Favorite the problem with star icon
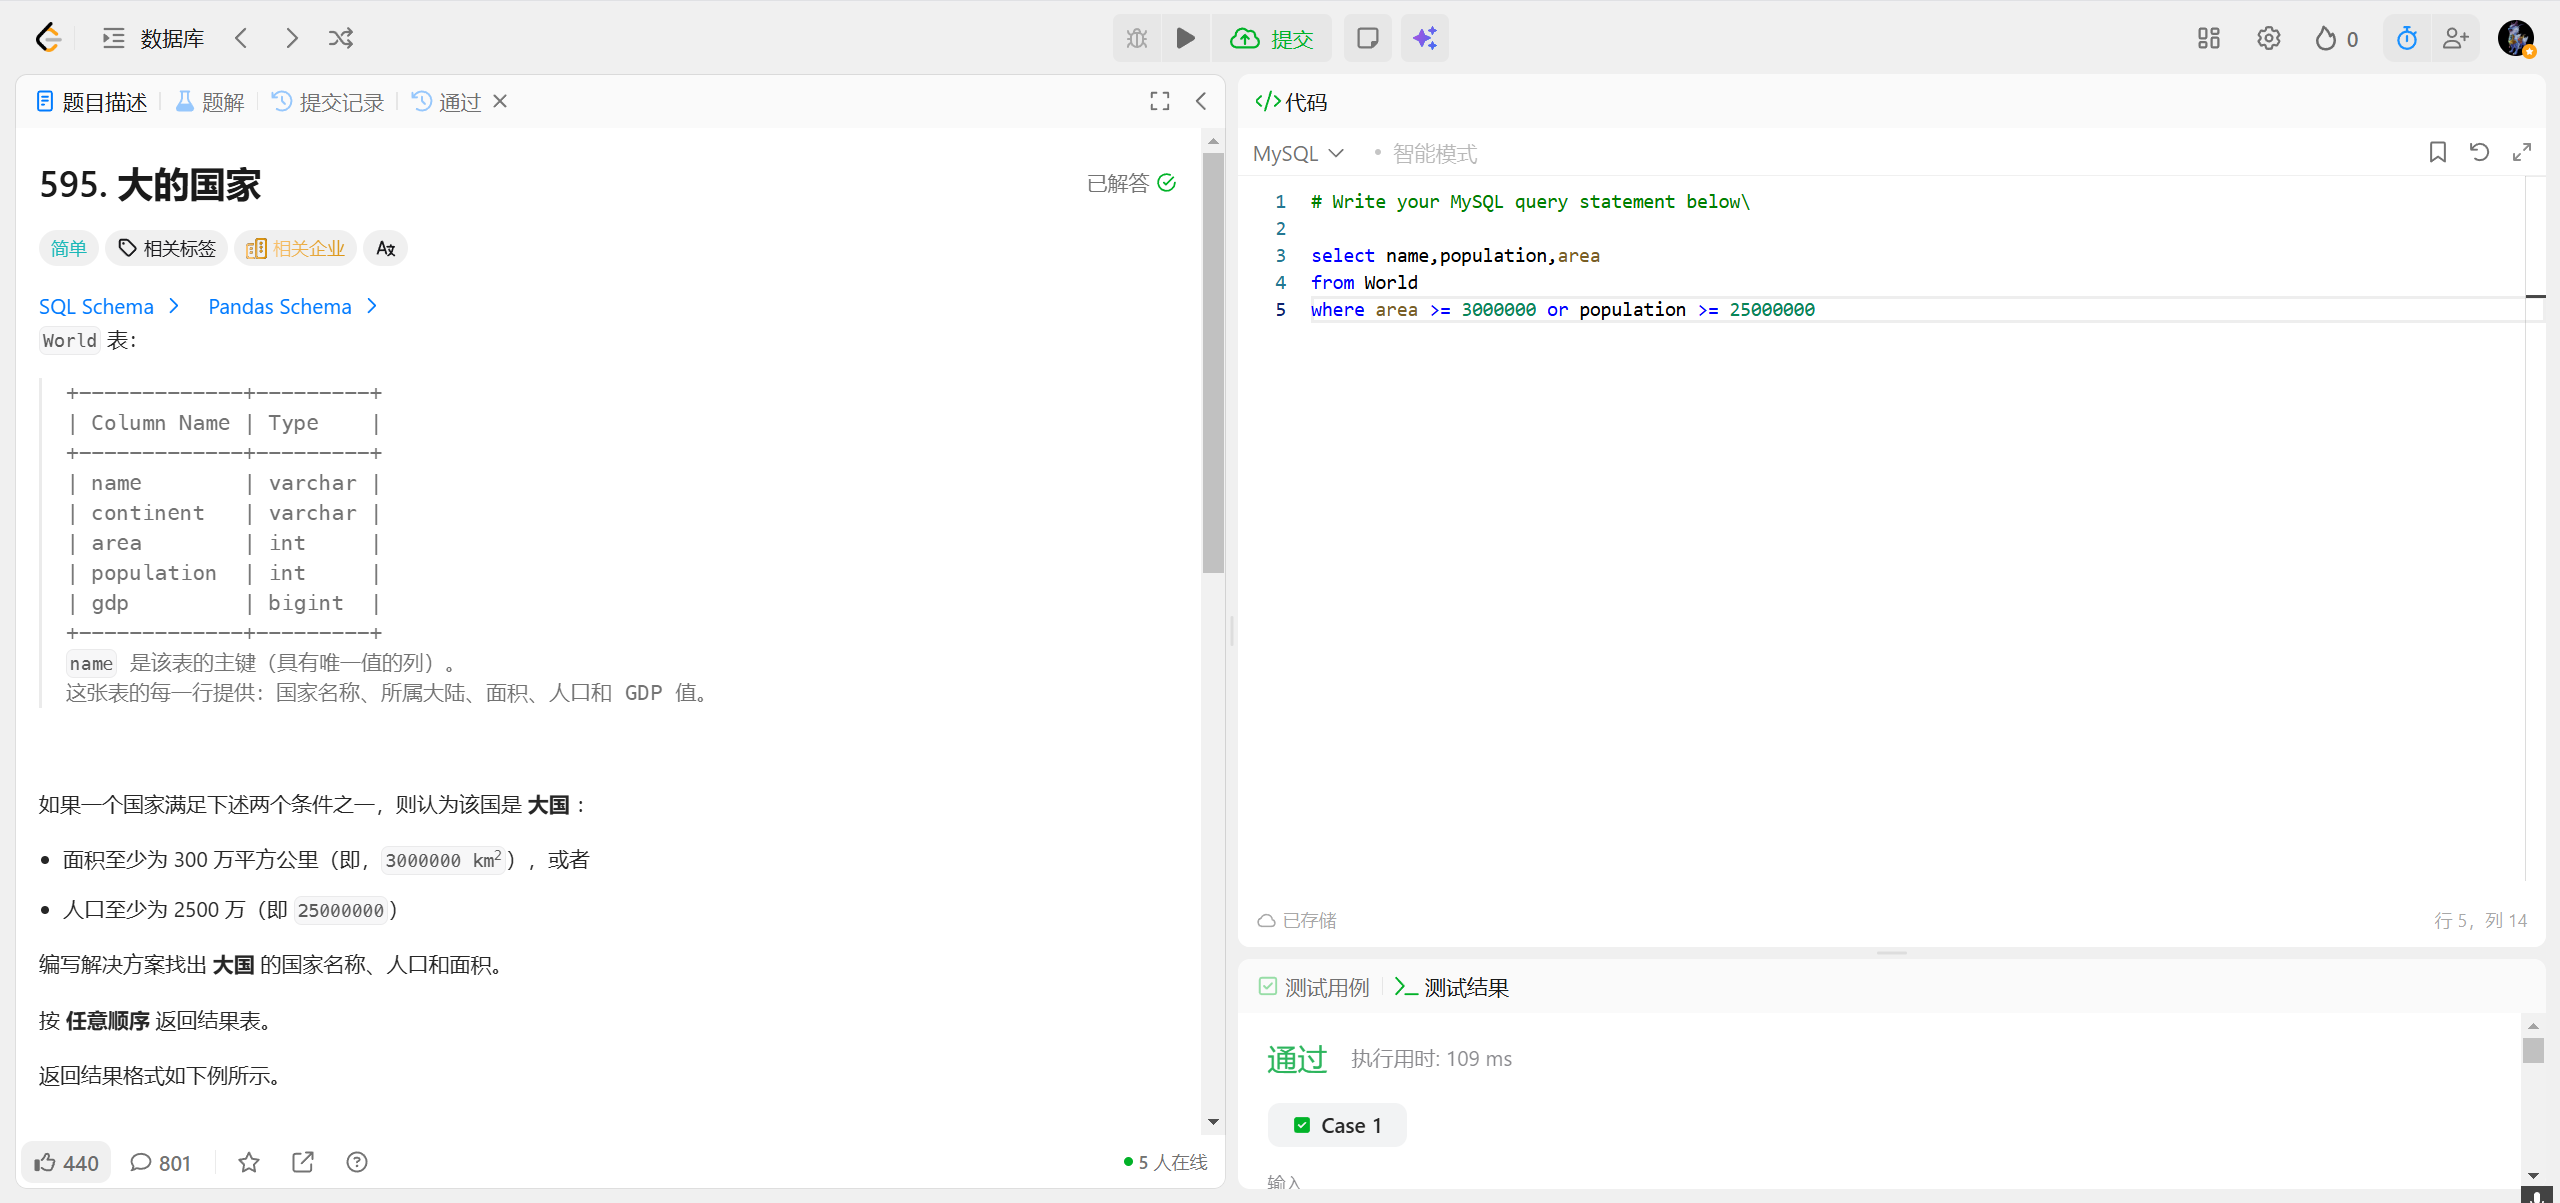 249,1162
